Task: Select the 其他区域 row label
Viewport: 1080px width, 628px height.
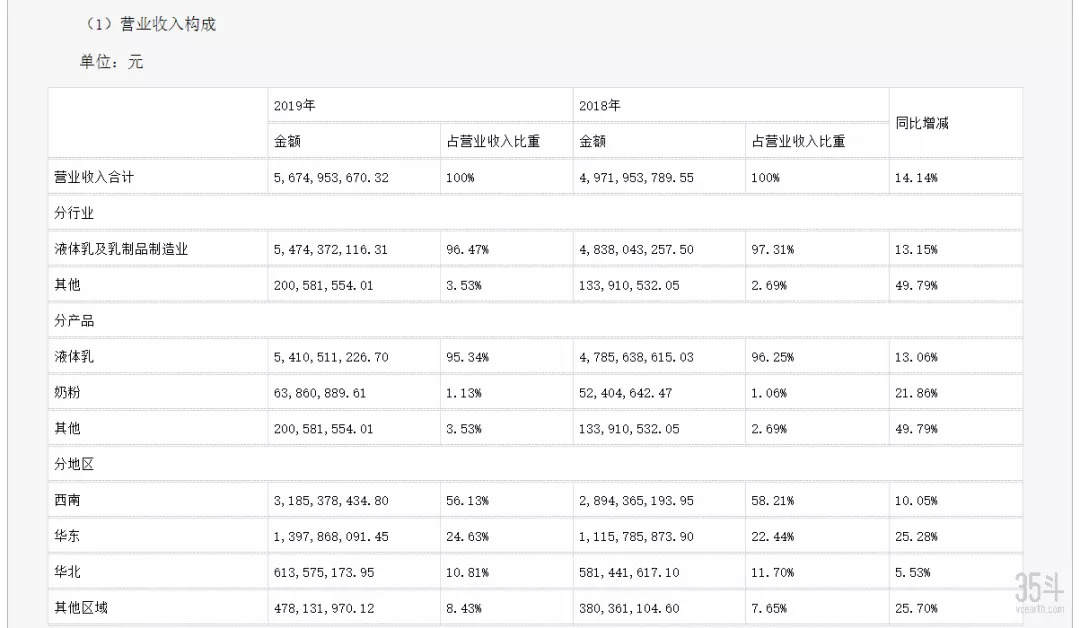Action: [x=80, y=607]
